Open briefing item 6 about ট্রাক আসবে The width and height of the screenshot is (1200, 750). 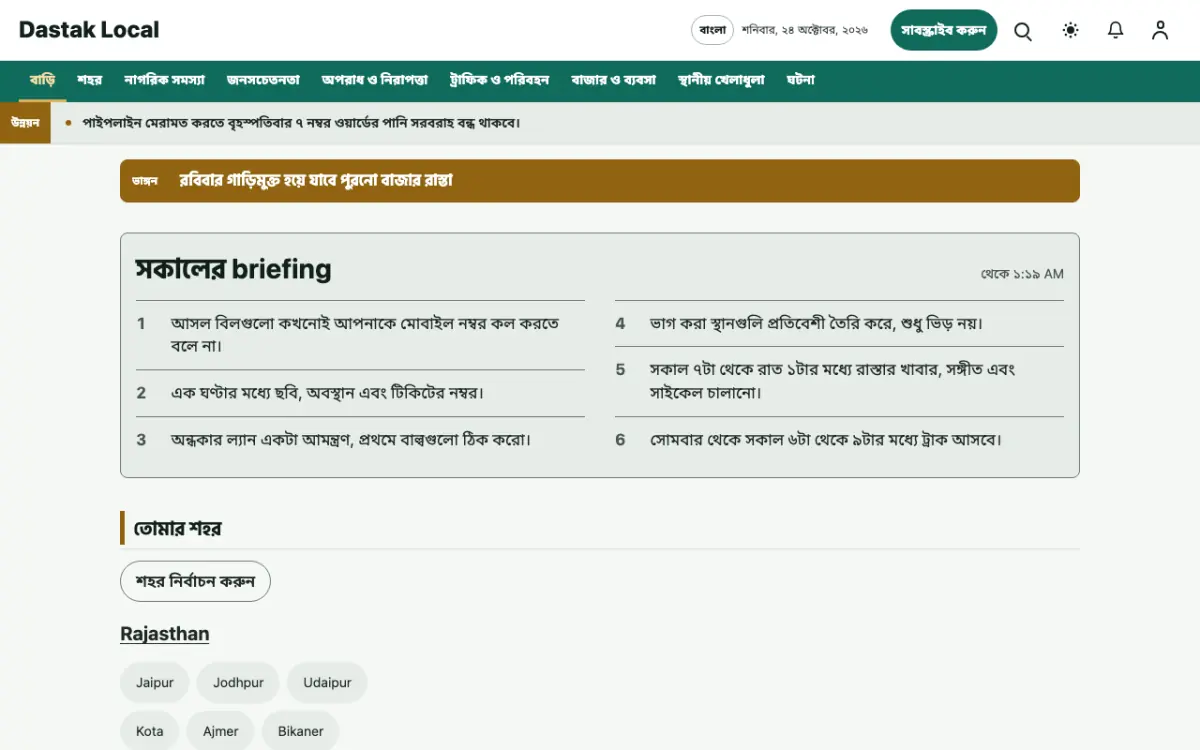839,439
